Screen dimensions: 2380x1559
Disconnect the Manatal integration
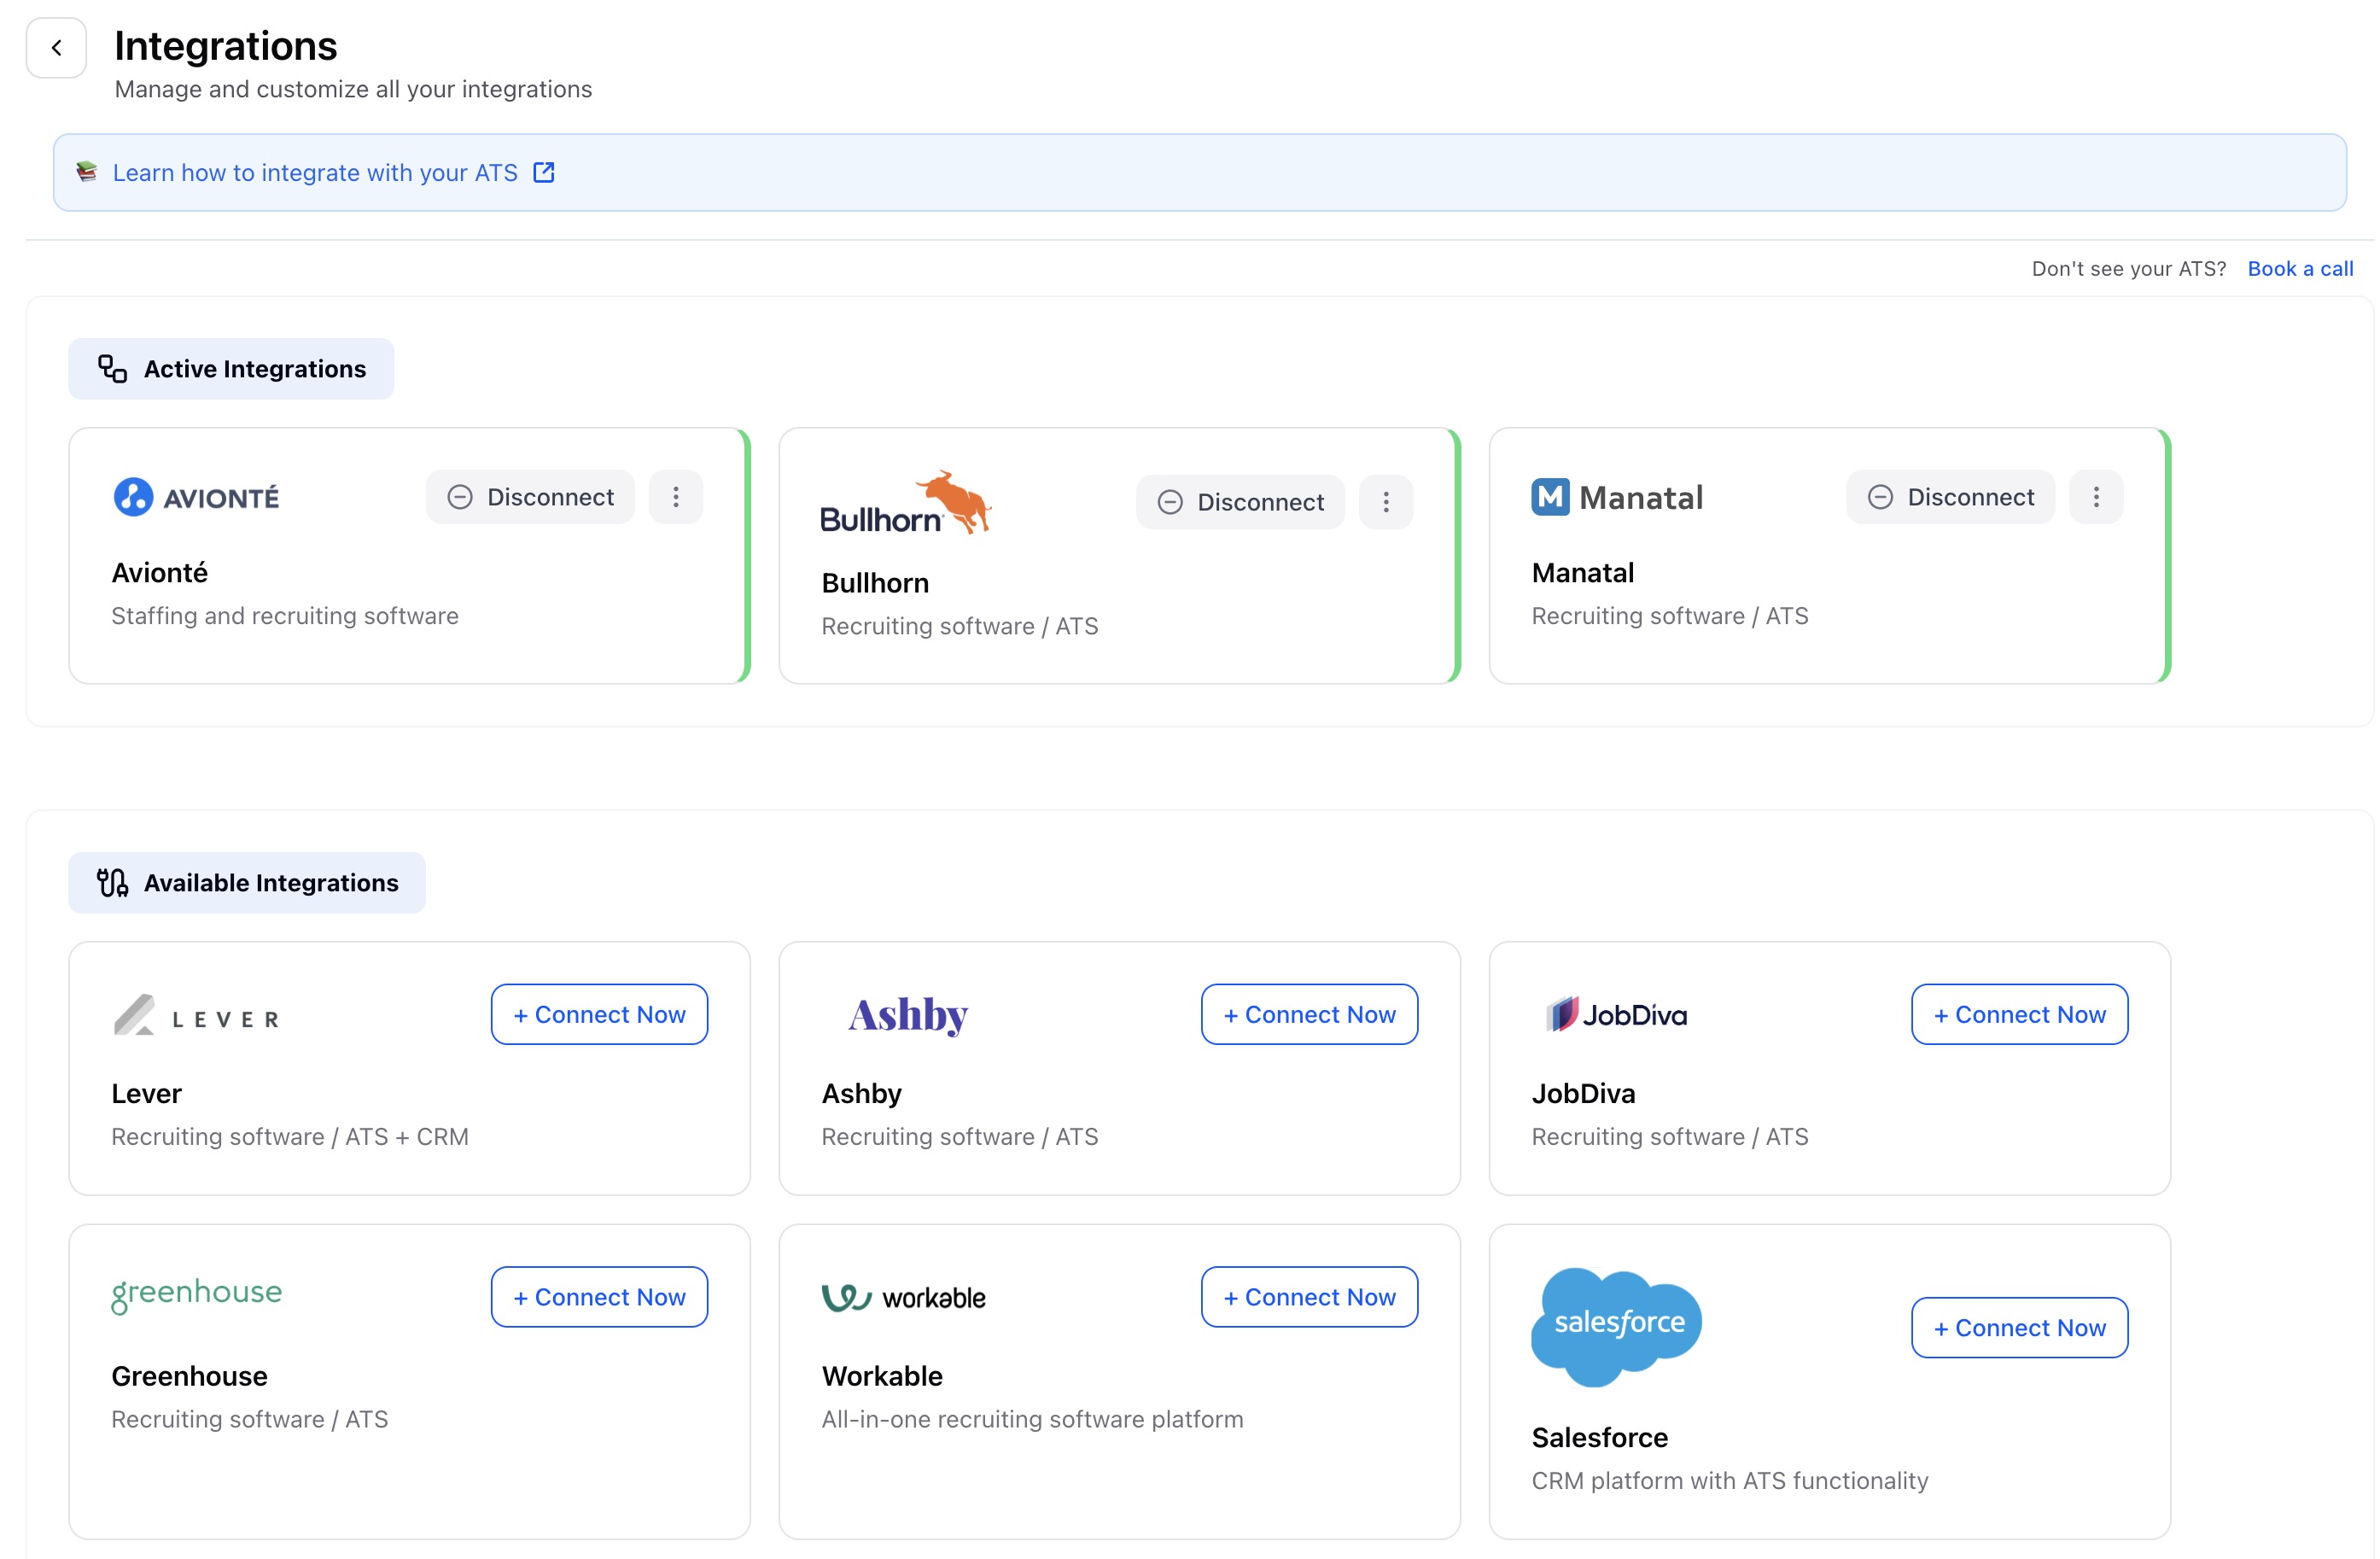point(1950,497)
